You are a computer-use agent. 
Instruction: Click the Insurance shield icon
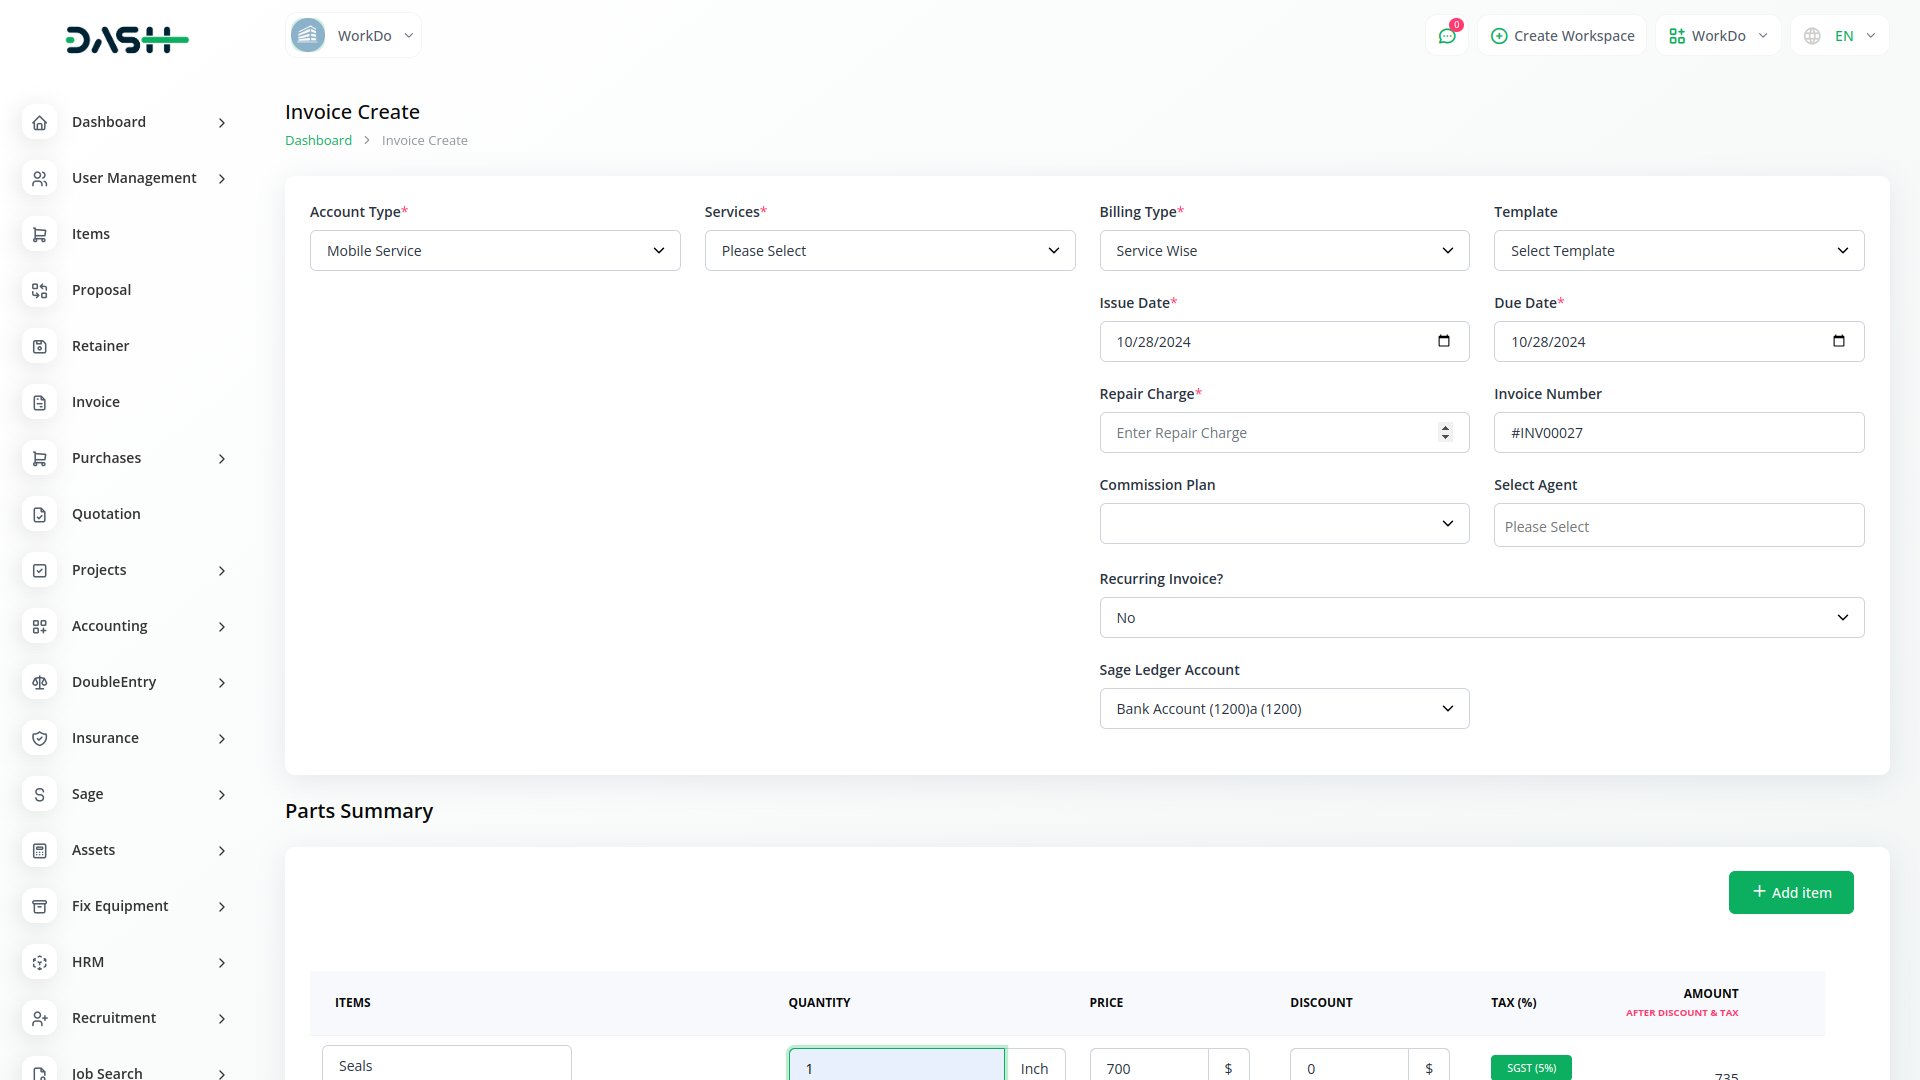[x=39, y=738]
